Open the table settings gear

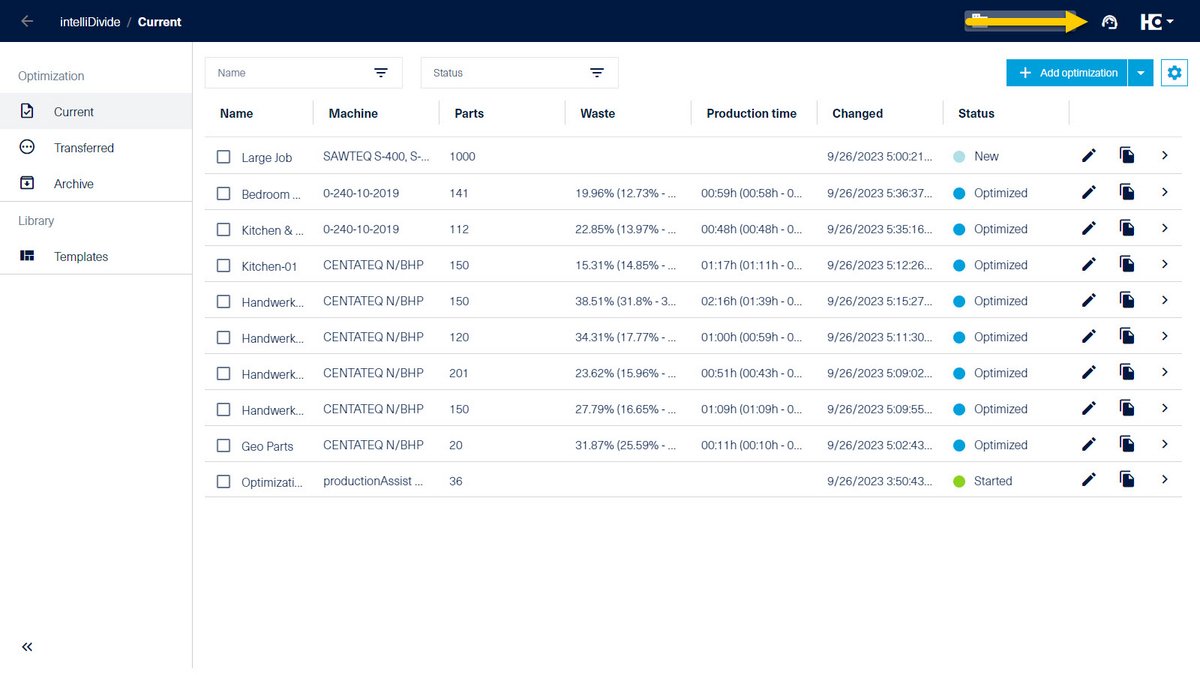click(x=1174, y=72)
